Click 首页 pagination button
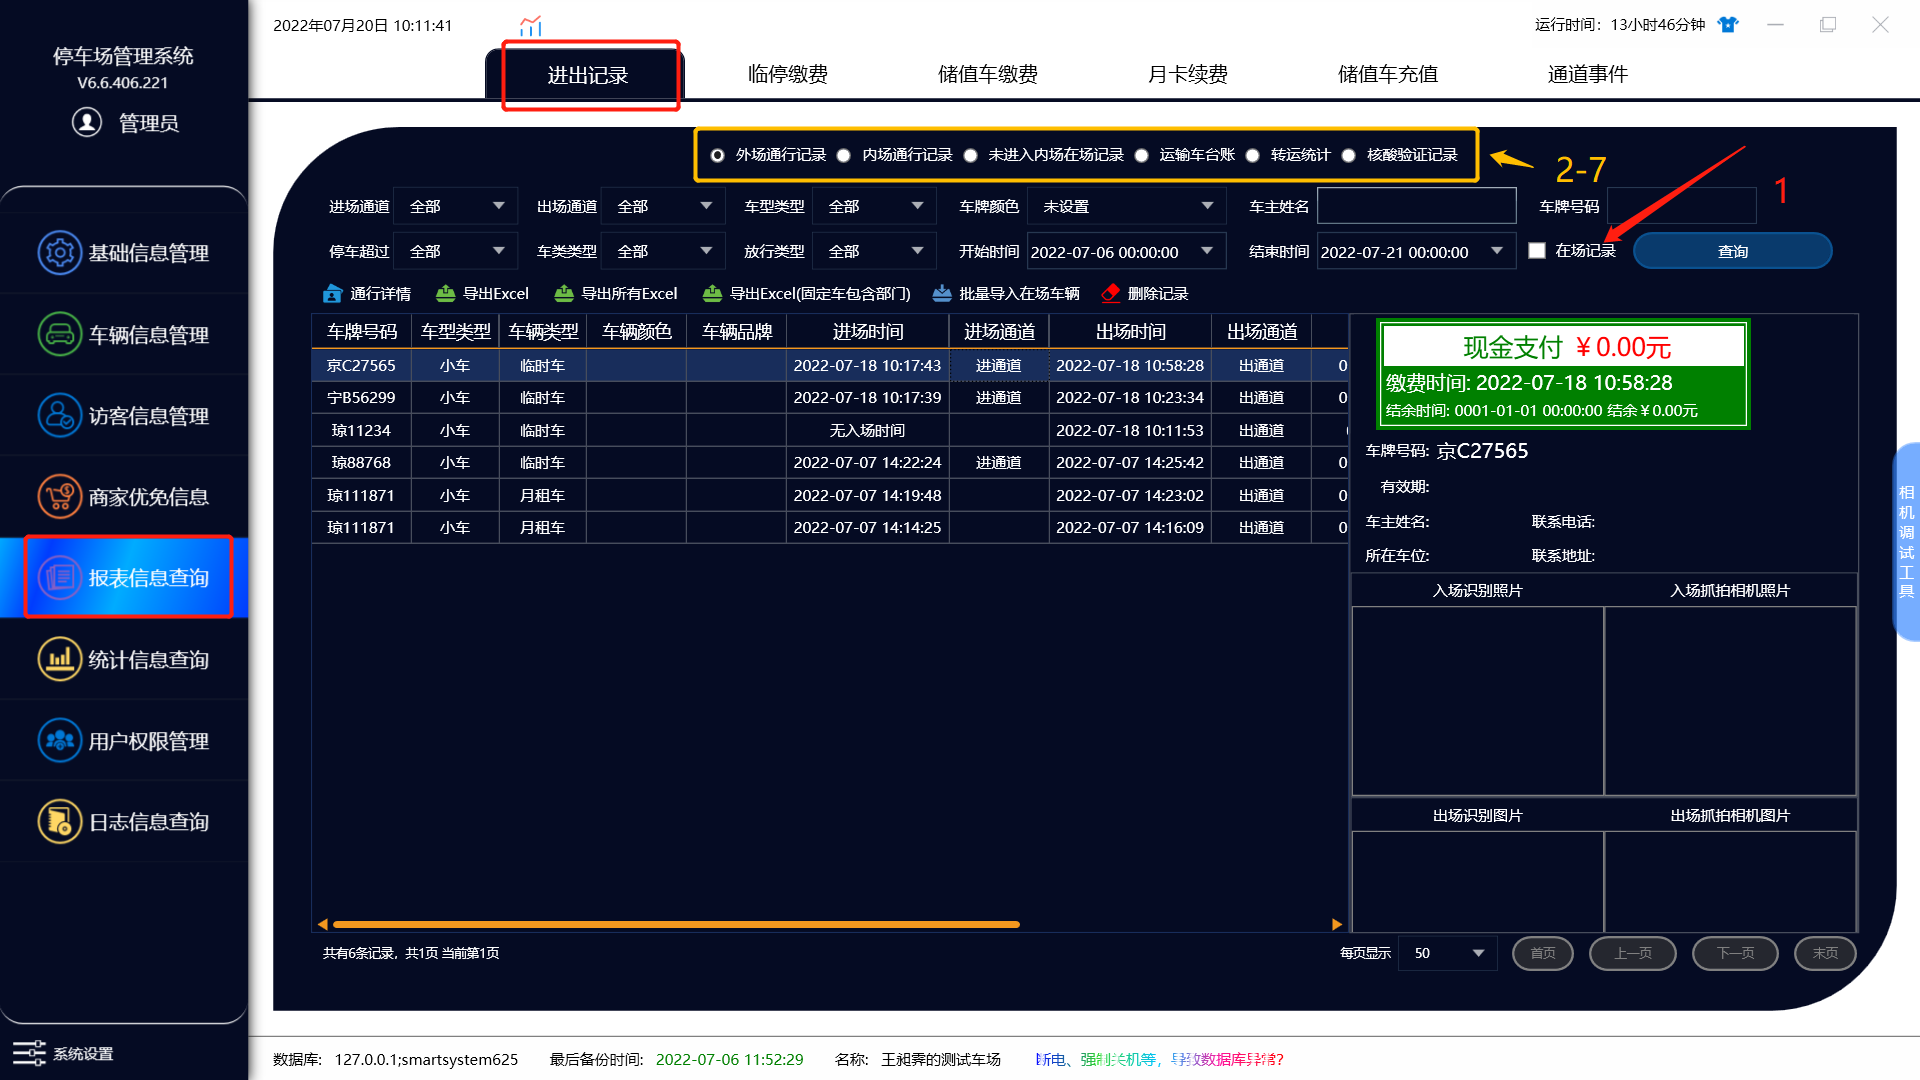The width and height of the screenshot is (1920, 1080). click(x=1543, y=953)
